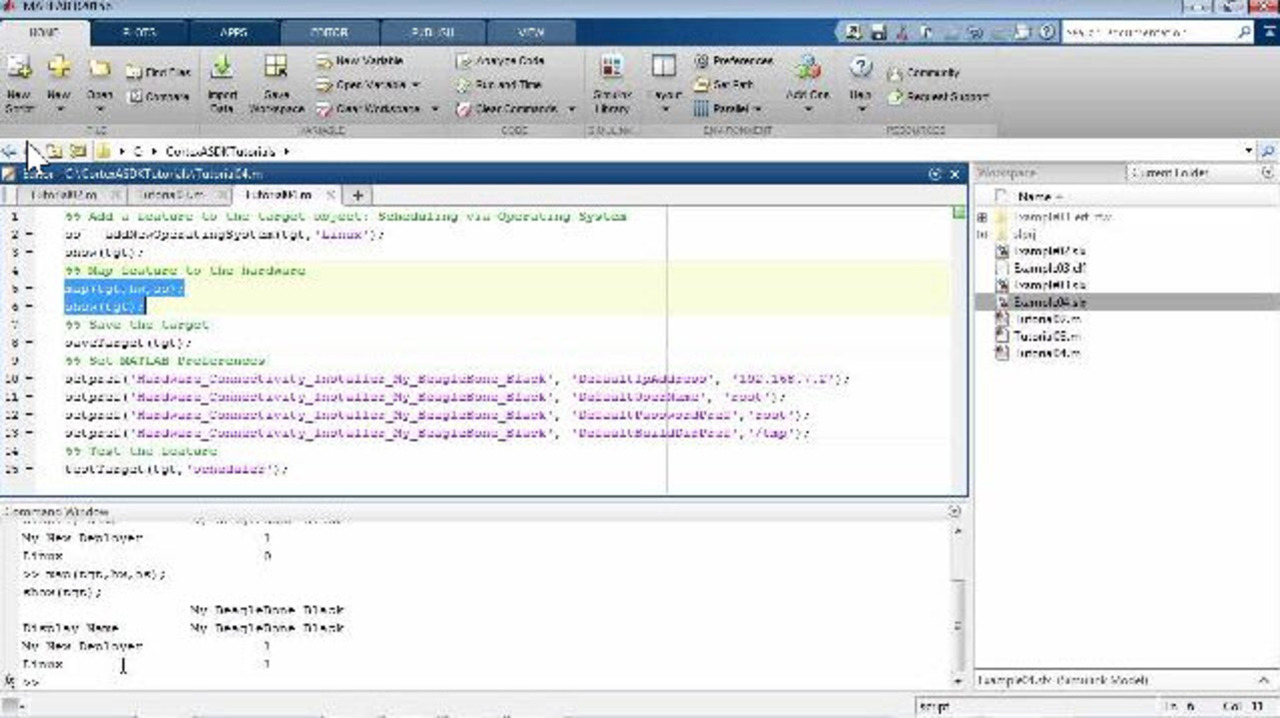This screenshot has height=718, width=1280.
Task: Expand the Layout dropdown menu
Action: pyautogui.click(x=664, y=108)
